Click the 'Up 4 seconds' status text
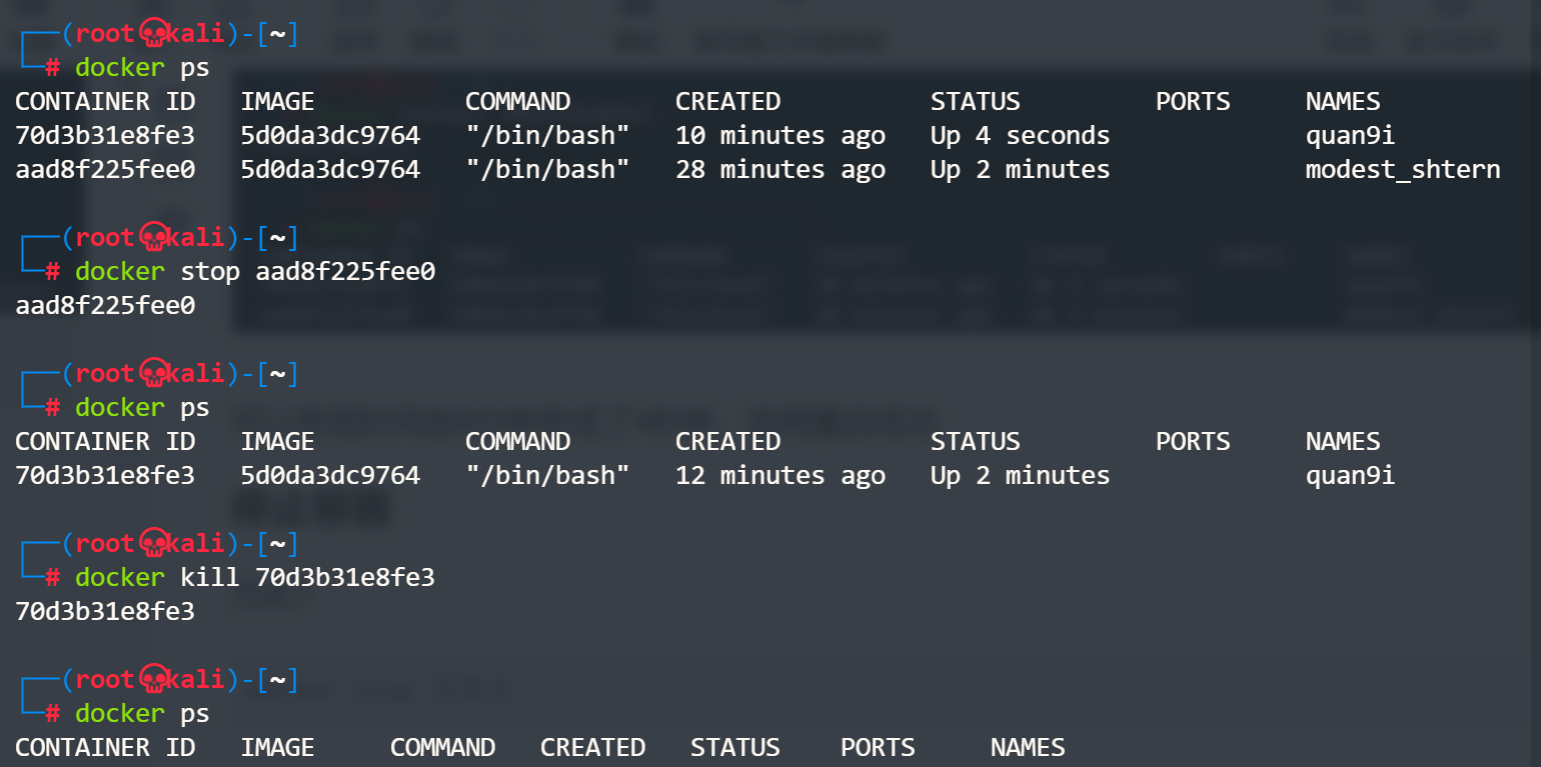 point(1019,136)
